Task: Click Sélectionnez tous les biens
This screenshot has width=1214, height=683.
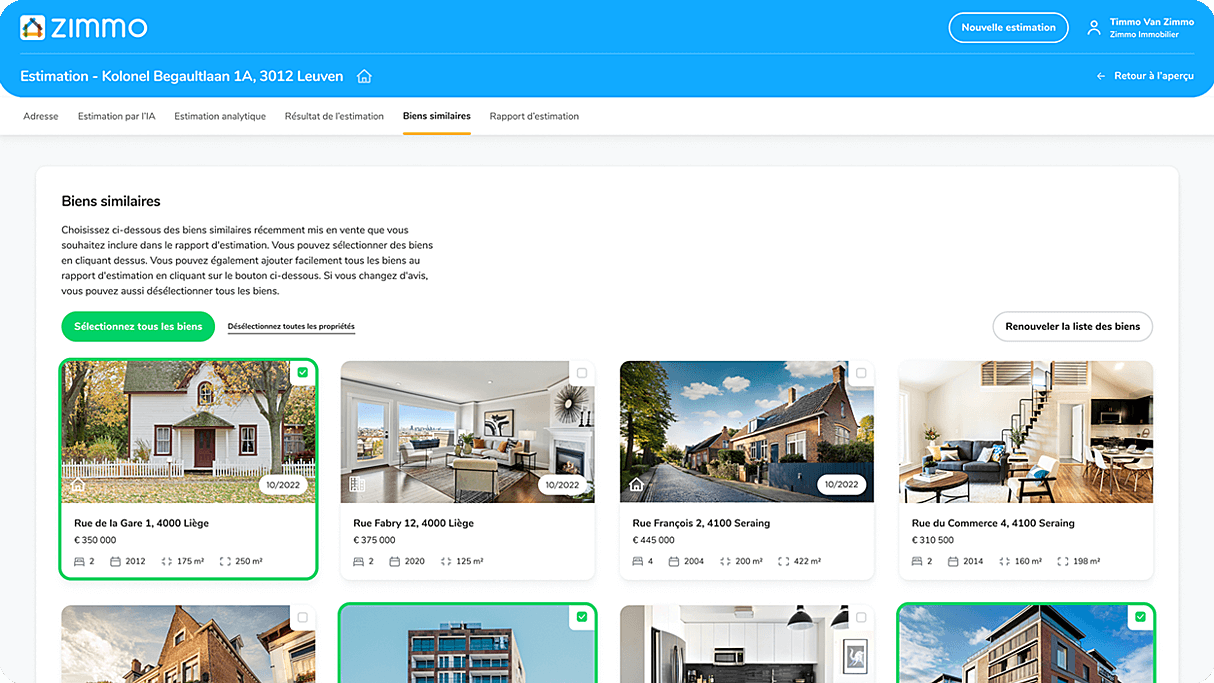Action: tap(138, 326)
